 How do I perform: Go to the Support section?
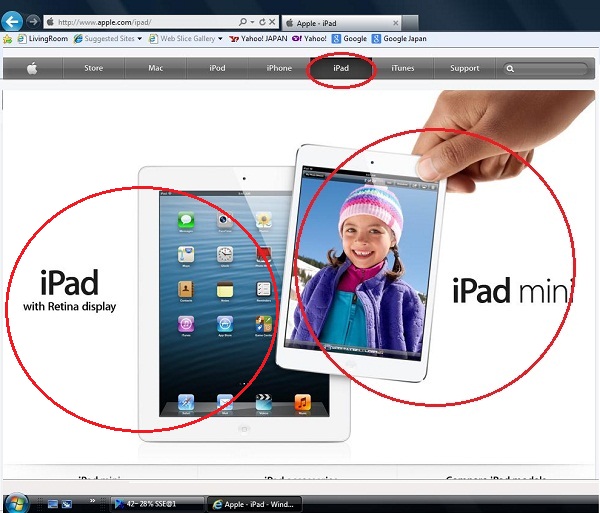465,68
